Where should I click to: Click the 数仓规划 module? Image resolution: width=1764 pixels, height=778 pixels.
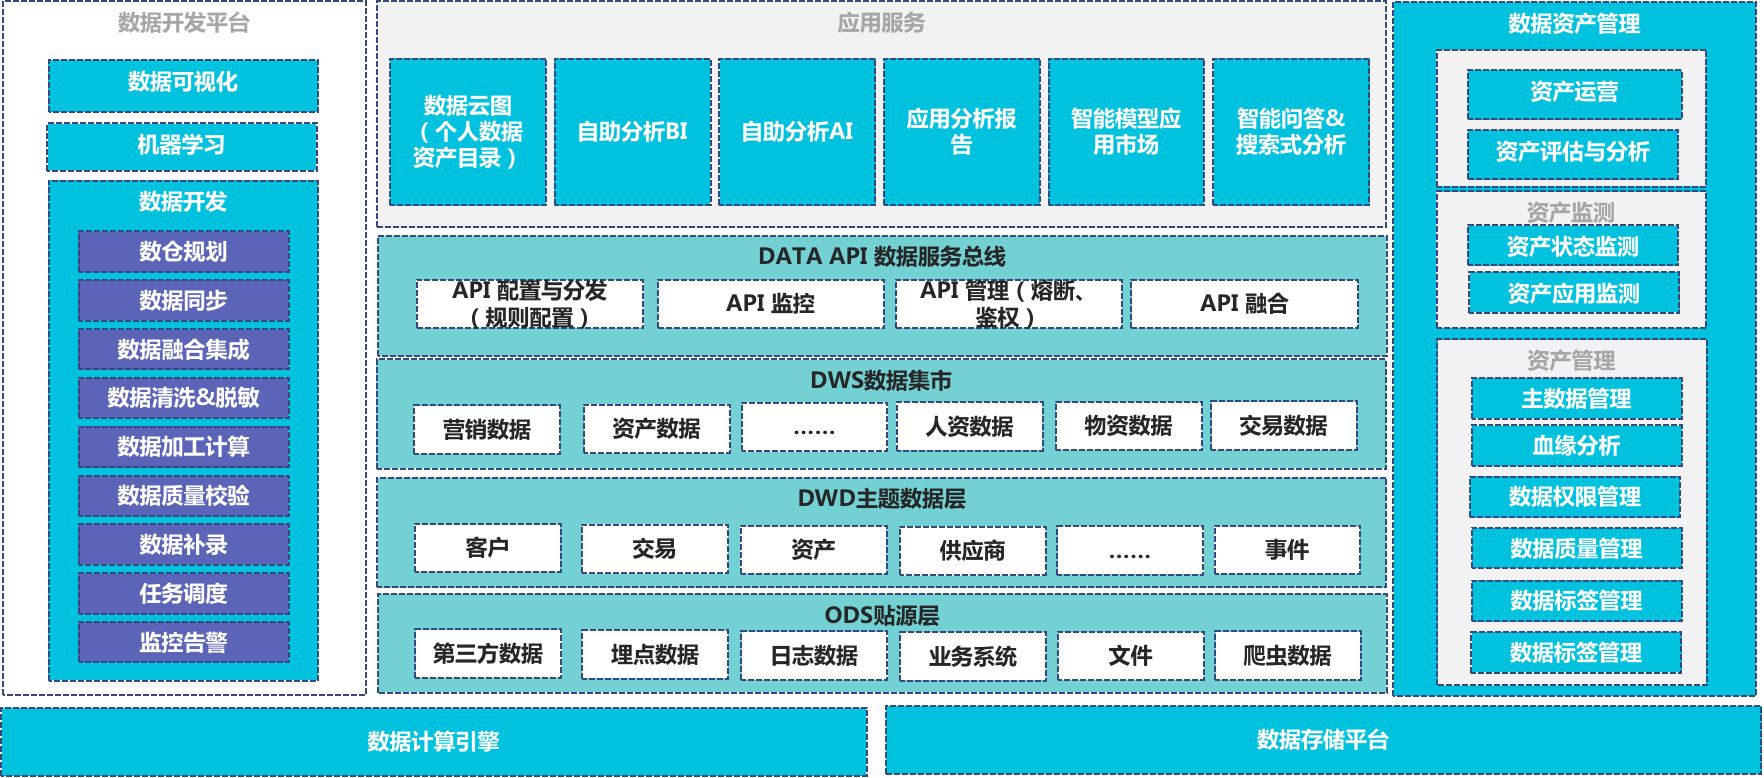pos(184,252)
